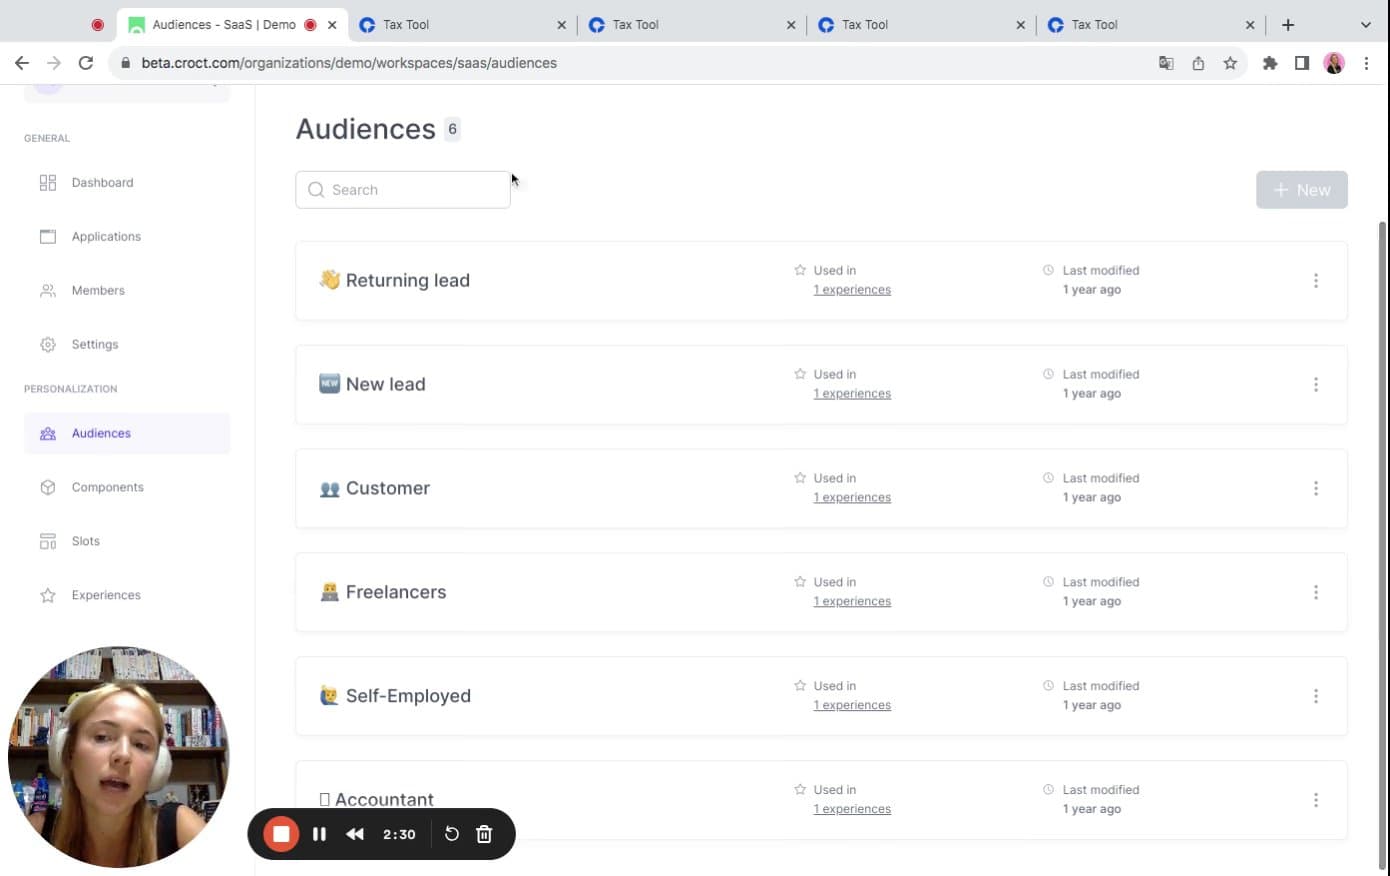Open the Members page

97,291
